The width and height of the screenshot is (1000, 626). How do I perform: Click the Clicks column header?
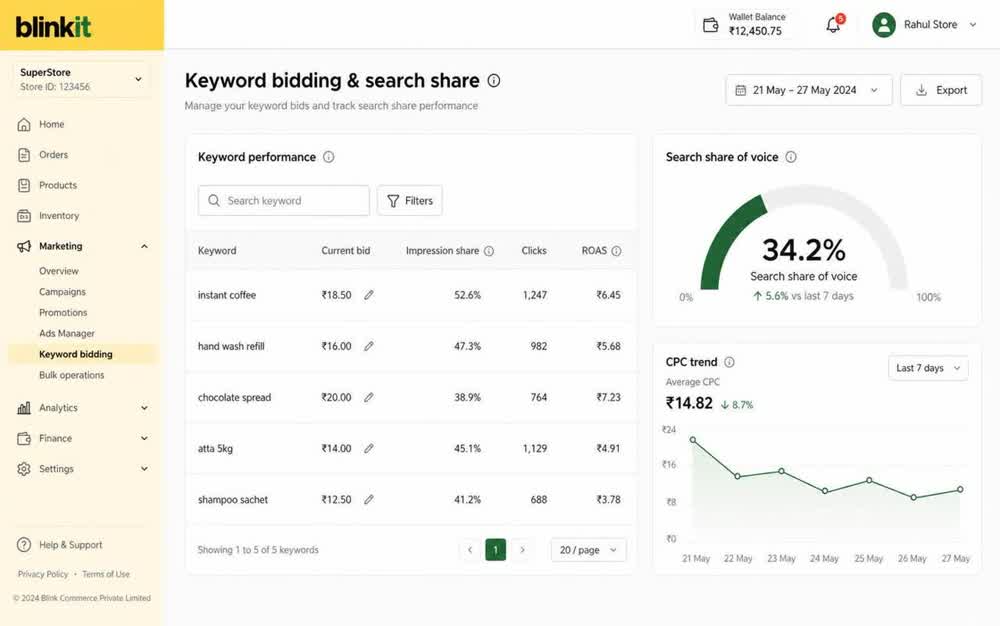point(534,251)
